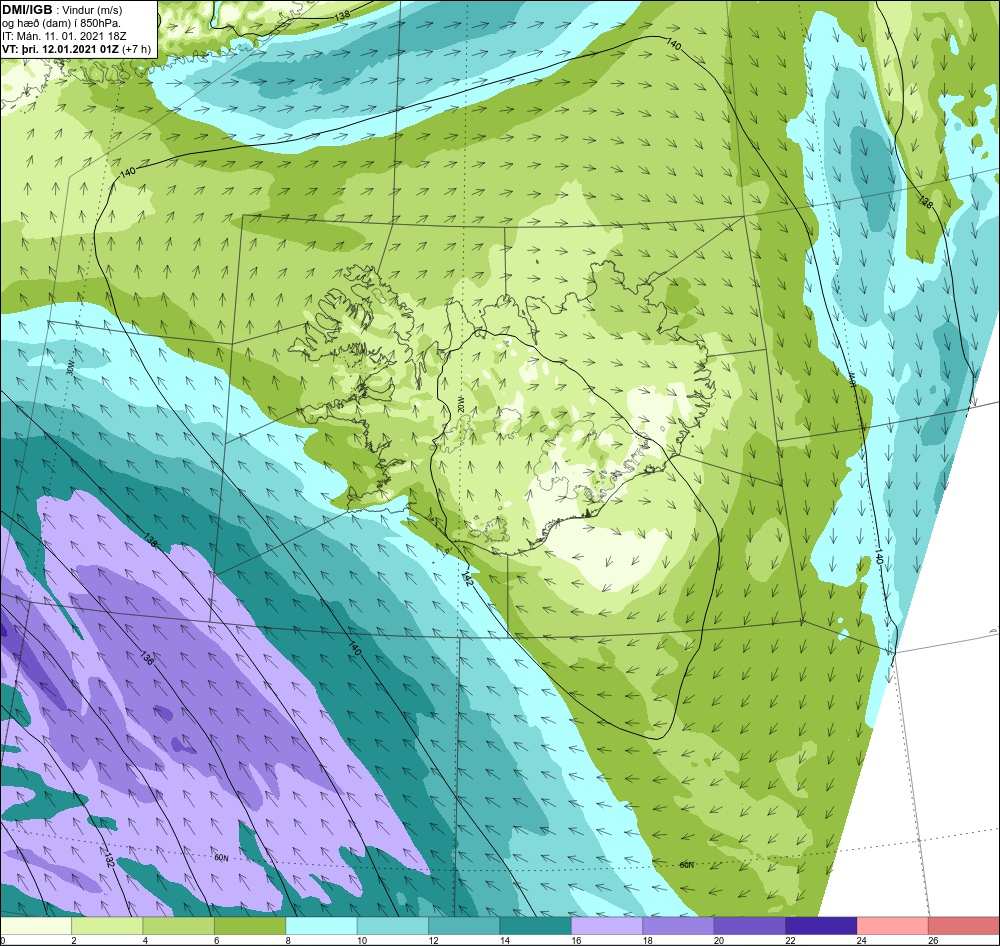Click the 'Vindur (m/s)' header text
1000x946 pixels.
click(x=94, y=10)
